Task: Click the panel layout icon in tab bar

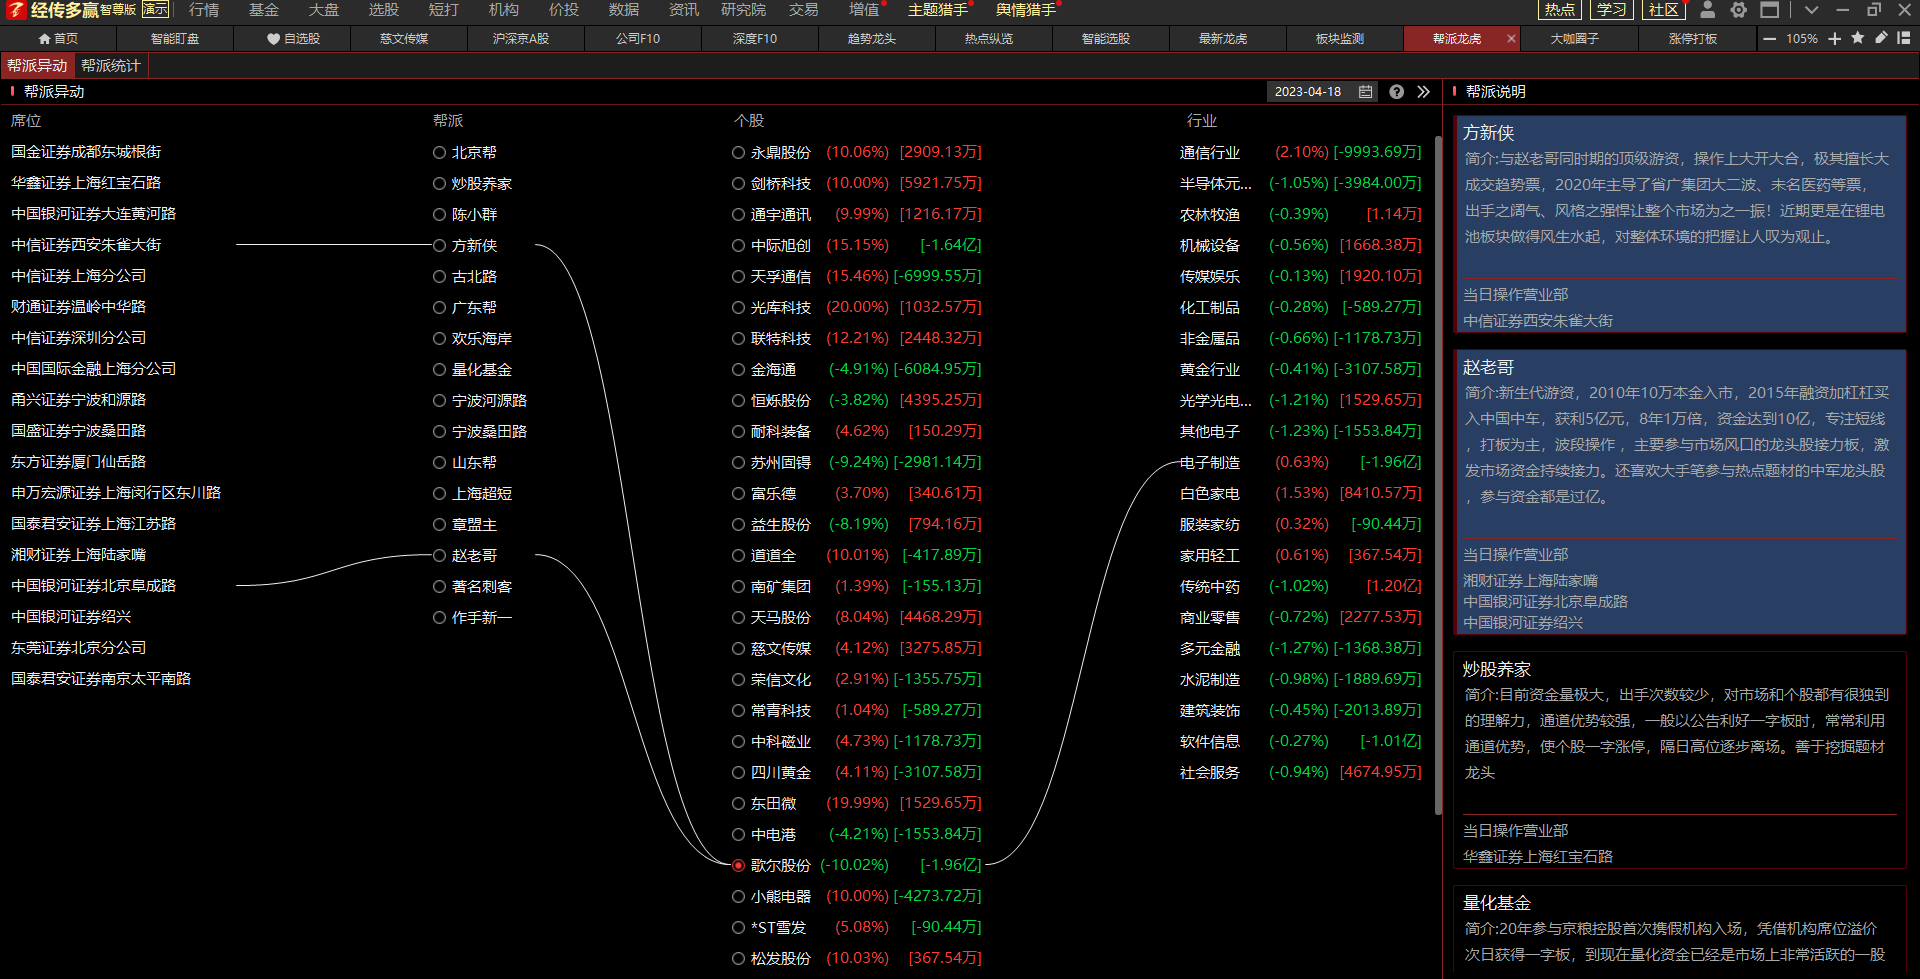Action: 1904,38
